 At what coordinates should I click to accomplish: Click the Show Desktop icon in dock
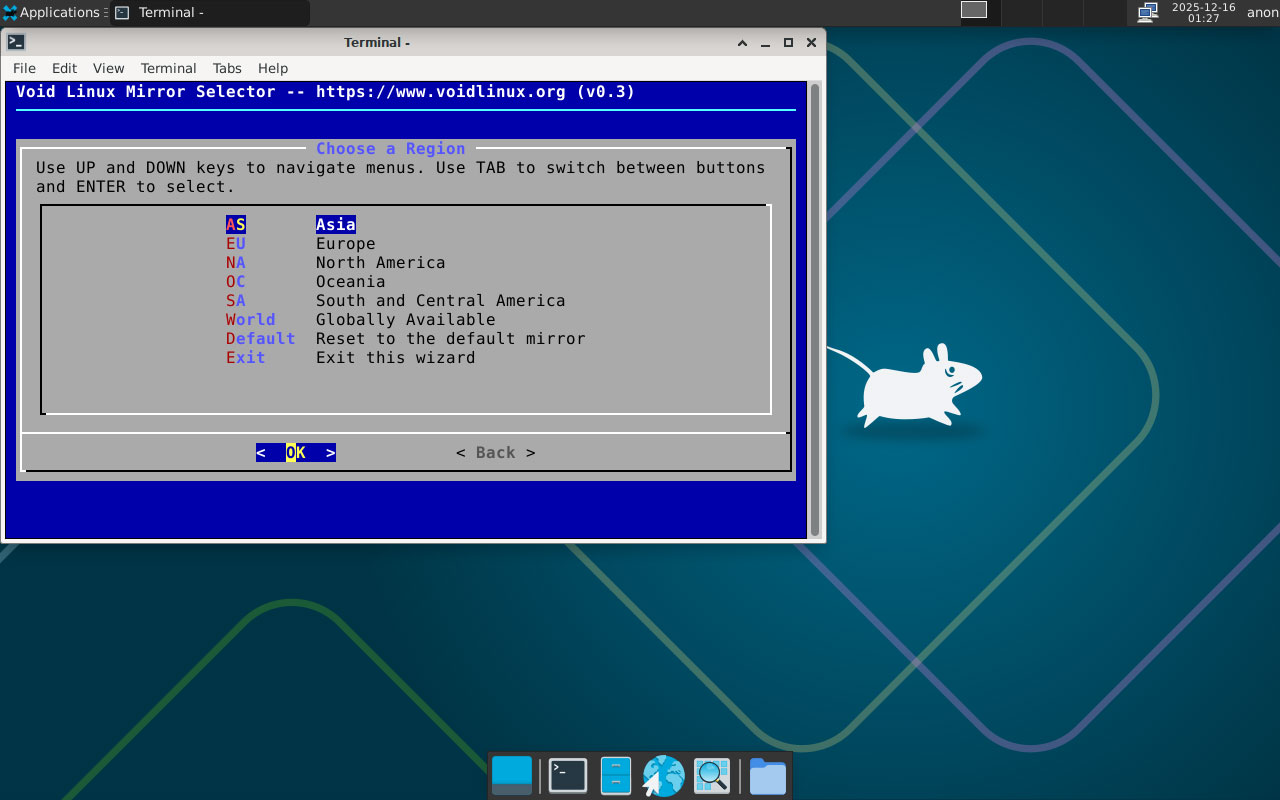[x=512, y=776]
